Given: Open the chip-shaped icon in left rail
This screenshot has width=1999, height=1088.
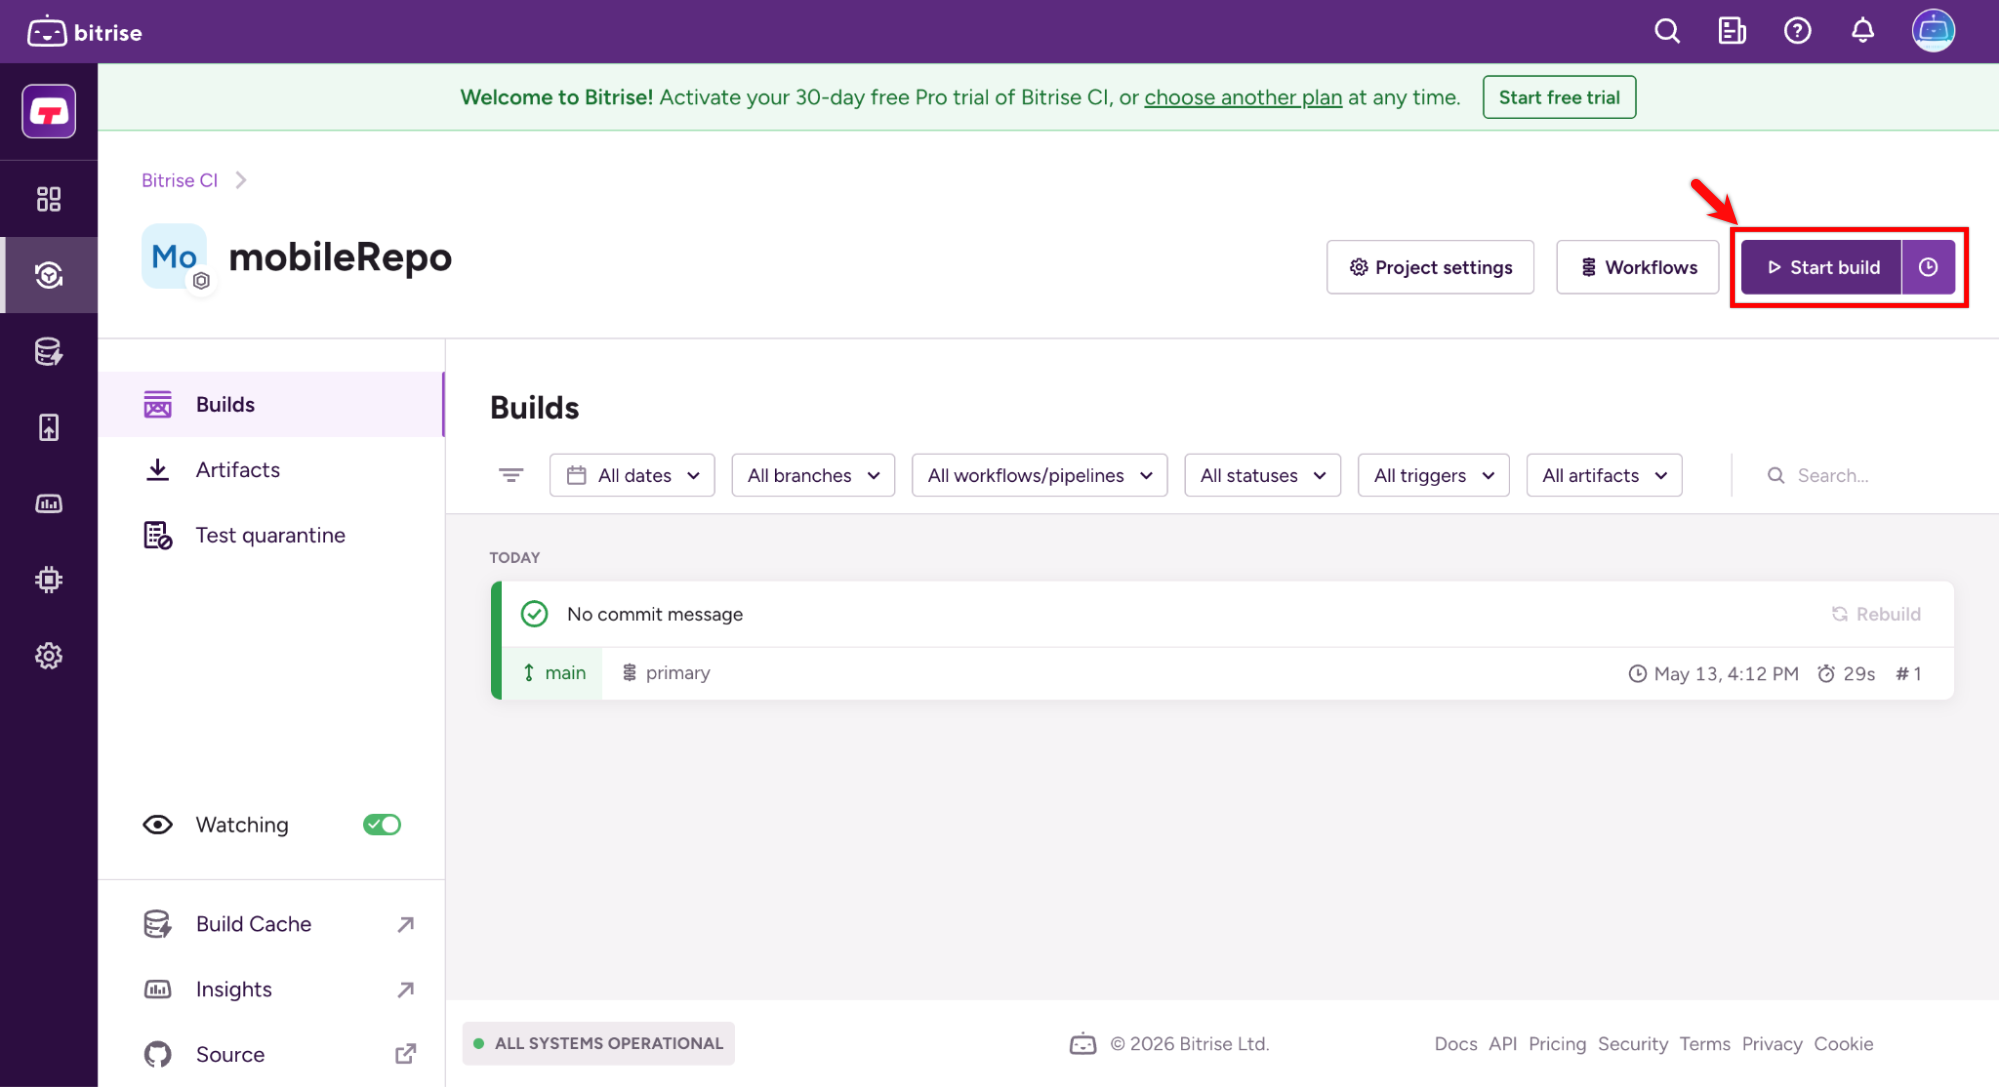Looking at the screenshot, I should pos(49,580).
